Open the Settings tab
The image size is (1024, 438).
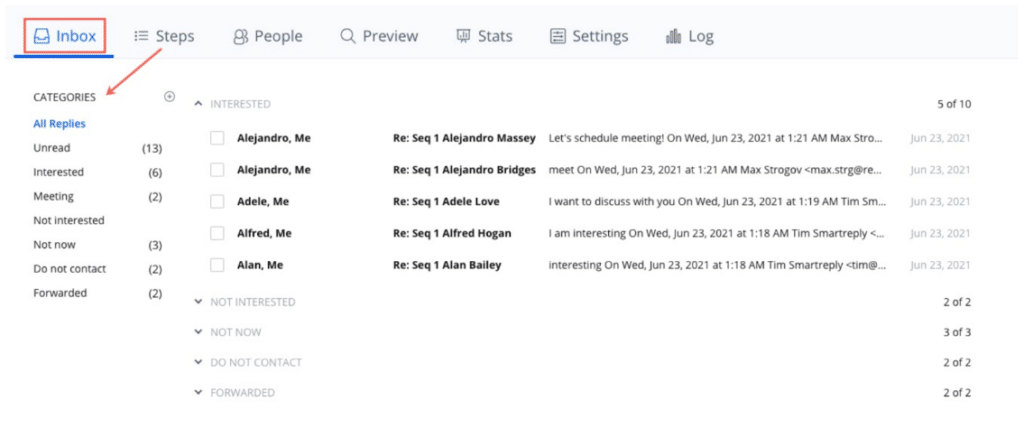pyautogui.click(x=600, y=36)
